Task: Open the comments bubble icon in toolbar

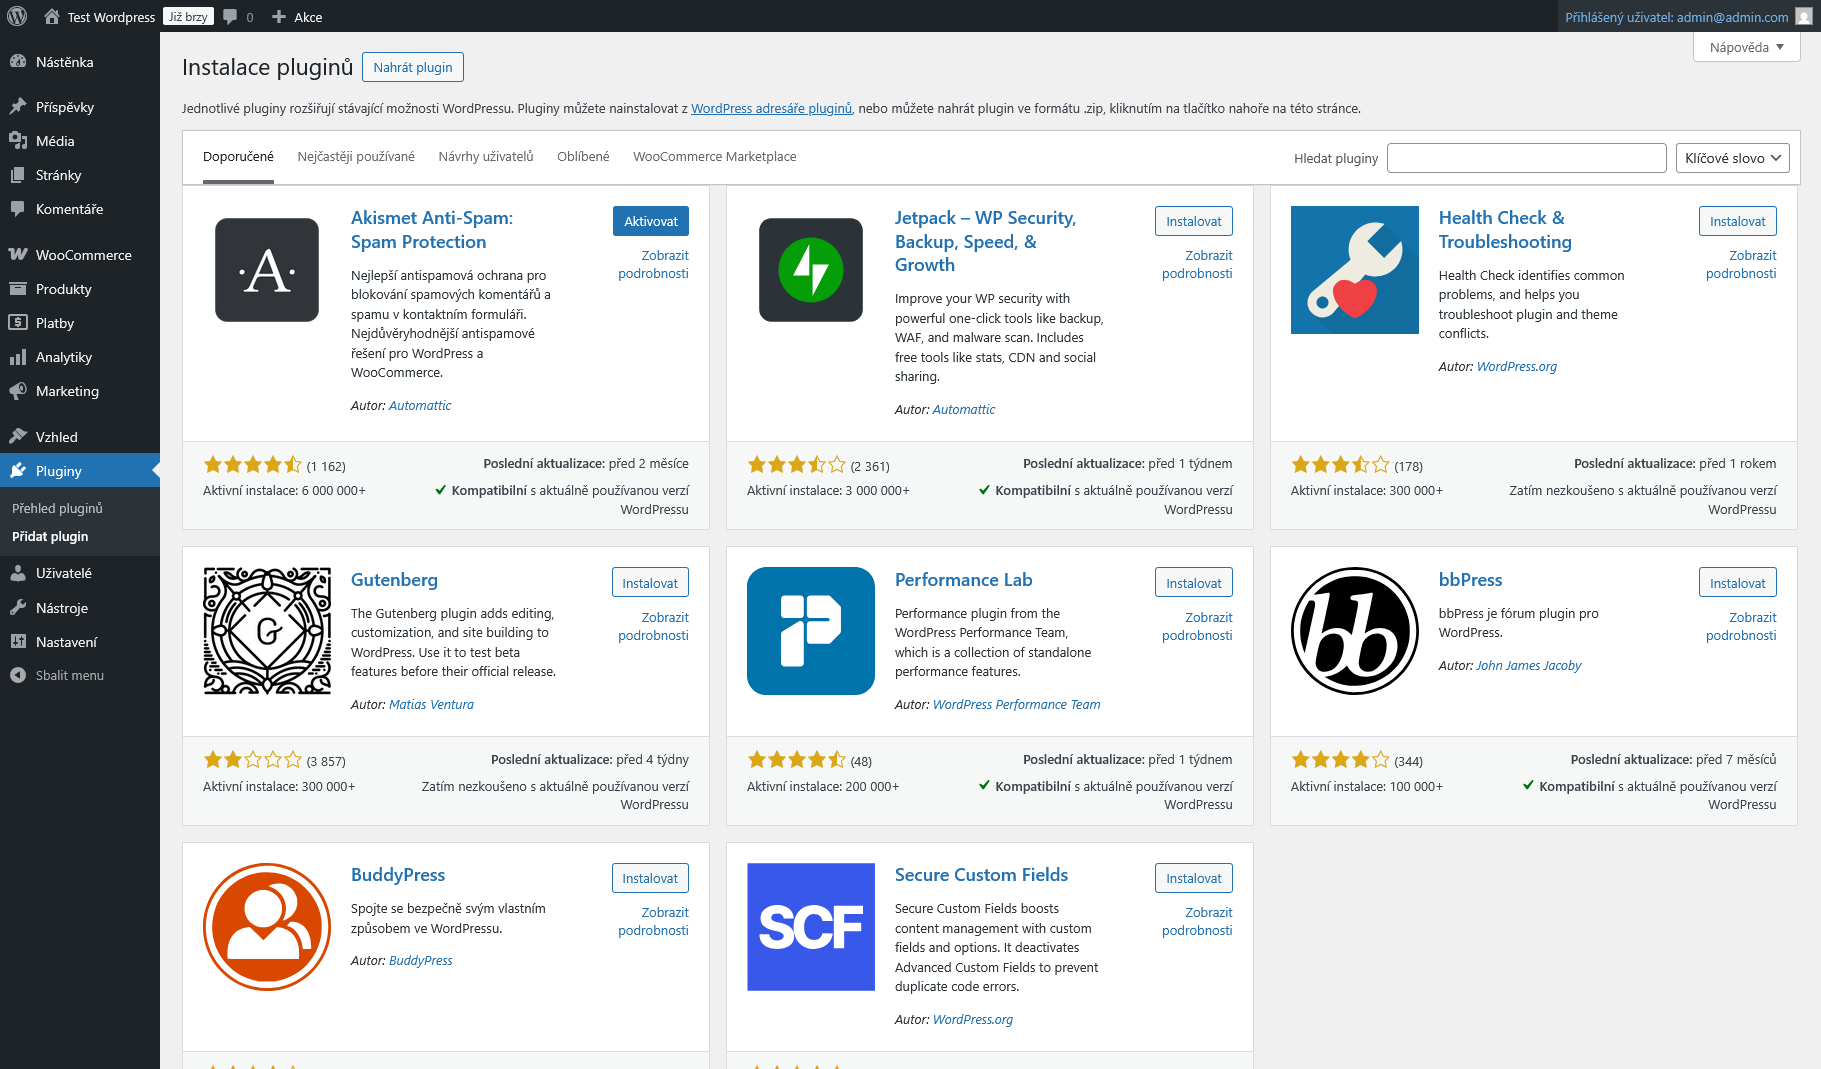Action: click(231, 16)
